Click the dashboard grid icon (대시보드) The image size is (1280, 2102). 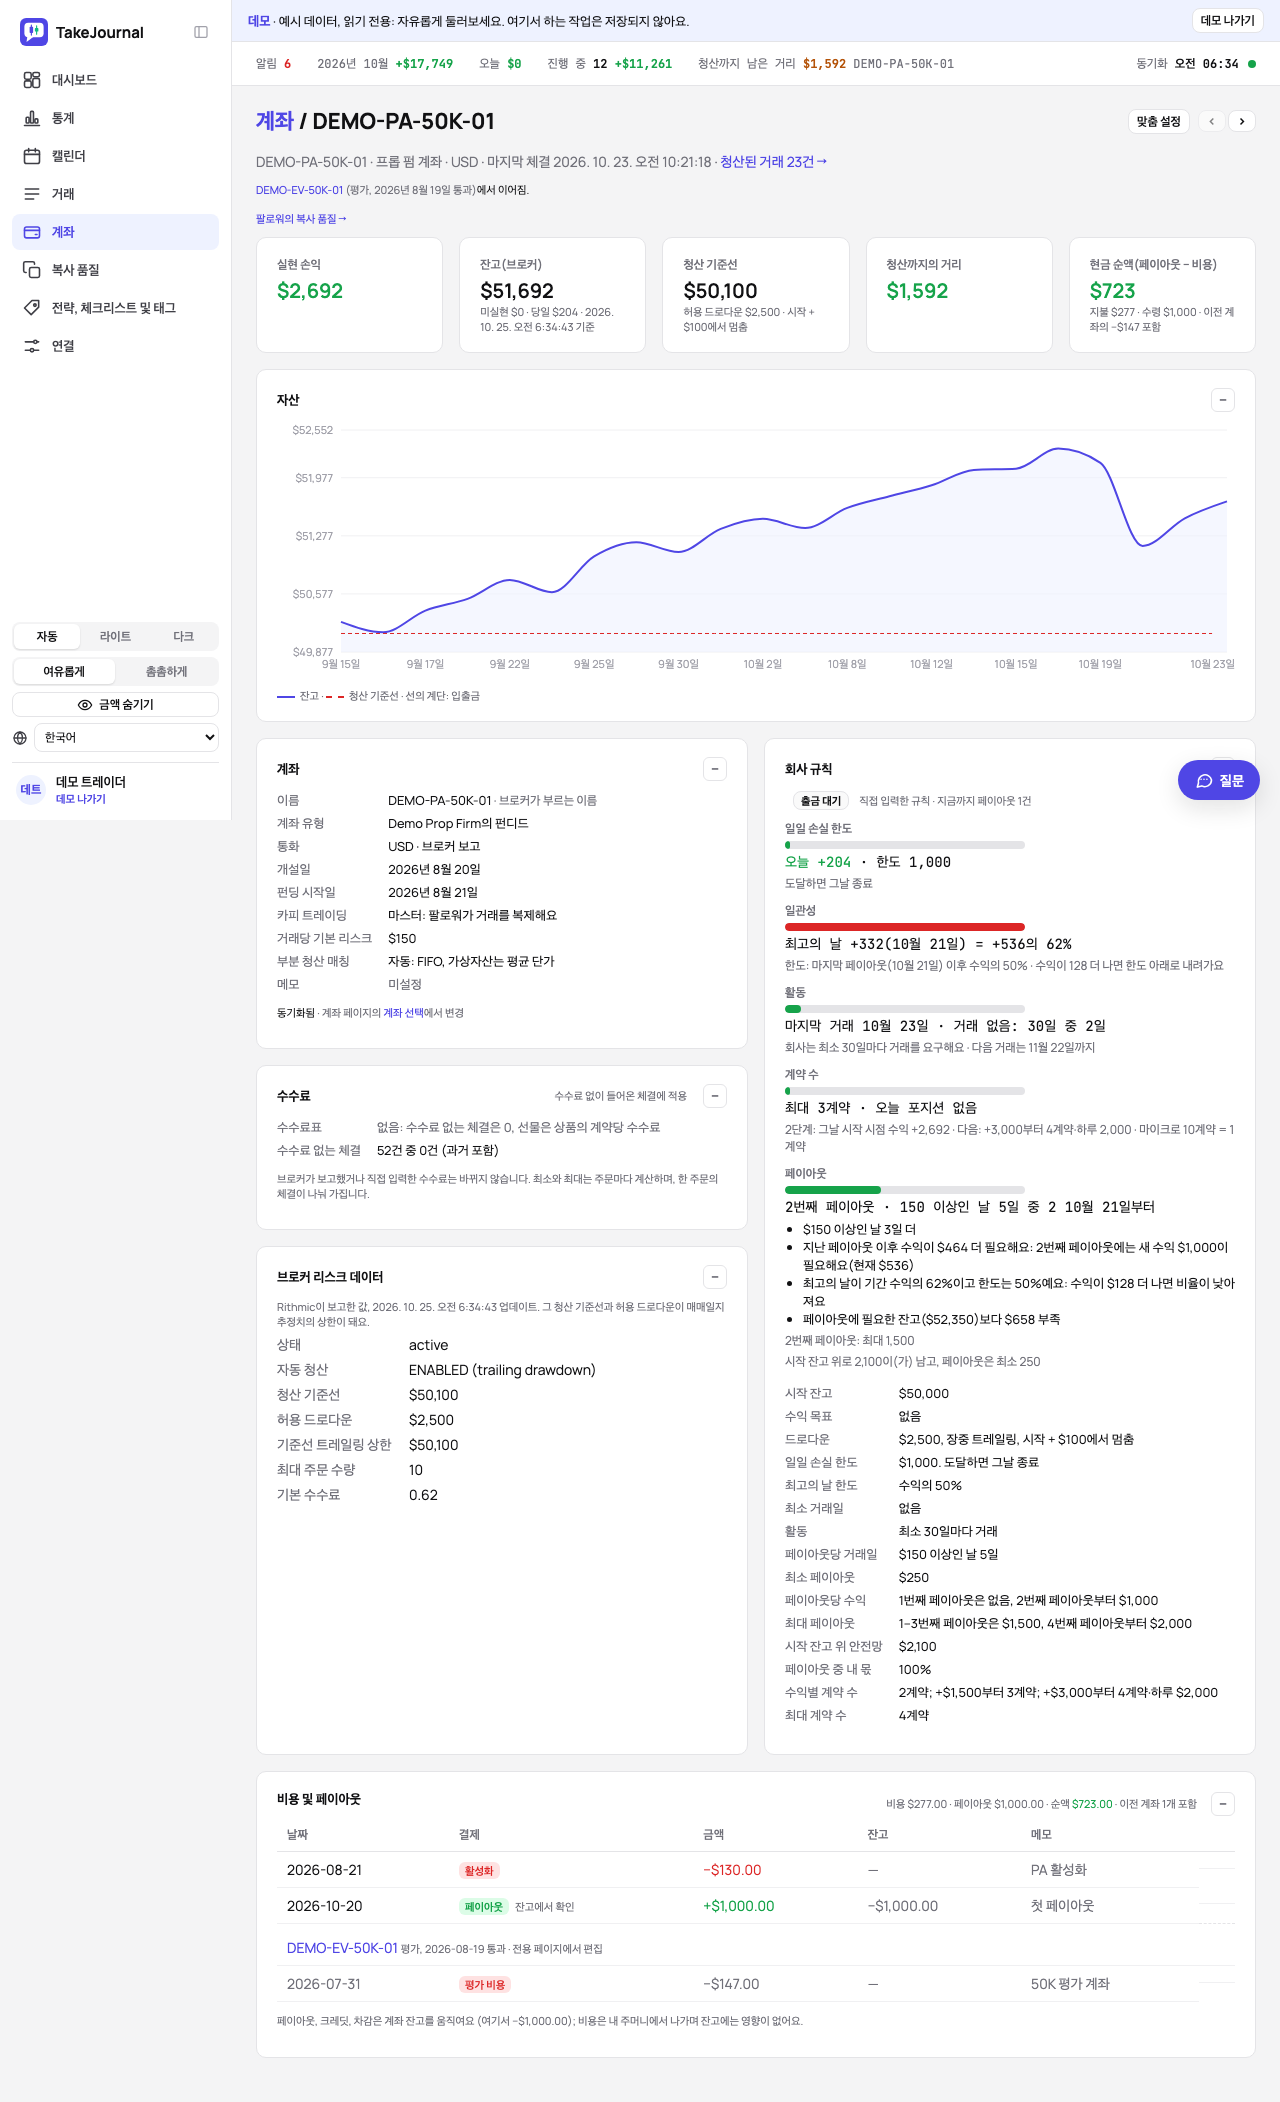coord(32,80)
